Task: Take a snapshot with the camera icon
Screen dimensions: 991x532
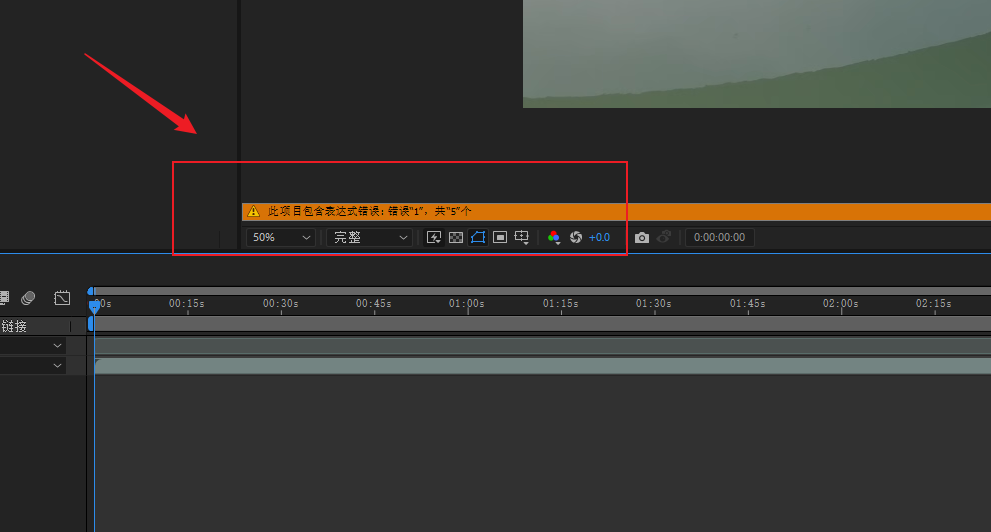Action: point(641,238)
